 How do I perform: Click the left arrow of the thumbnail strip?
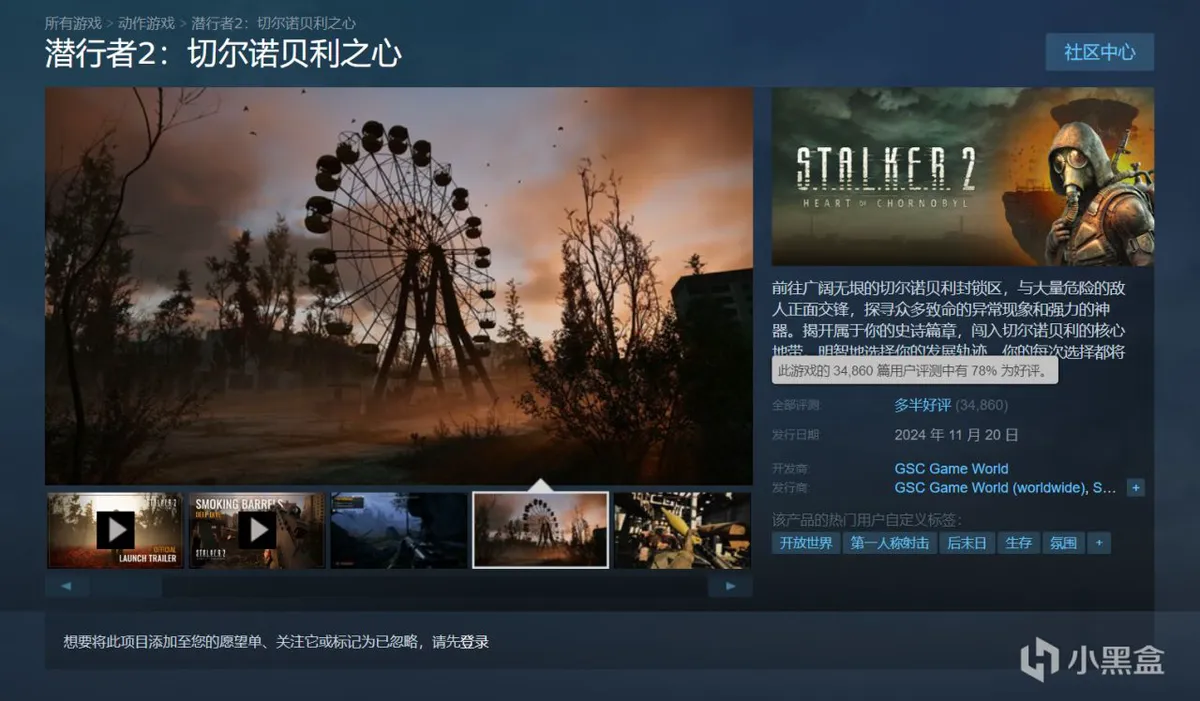[67, 586]
